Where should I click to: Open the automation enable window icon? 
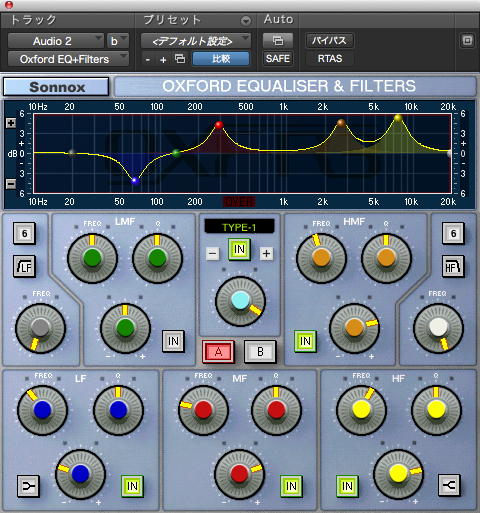(278, 41)
